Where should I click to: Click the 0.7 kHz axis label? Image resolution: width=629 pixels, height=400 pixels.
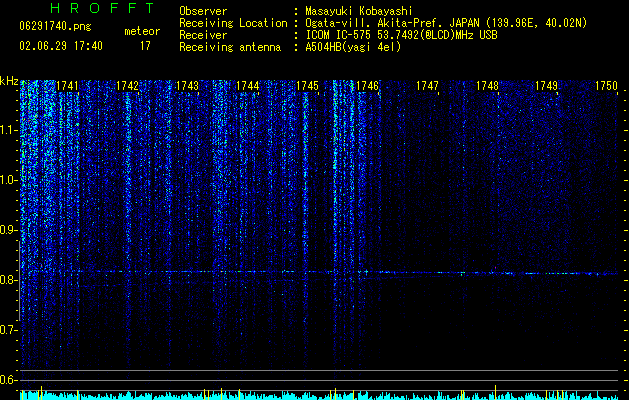point(9,330)
